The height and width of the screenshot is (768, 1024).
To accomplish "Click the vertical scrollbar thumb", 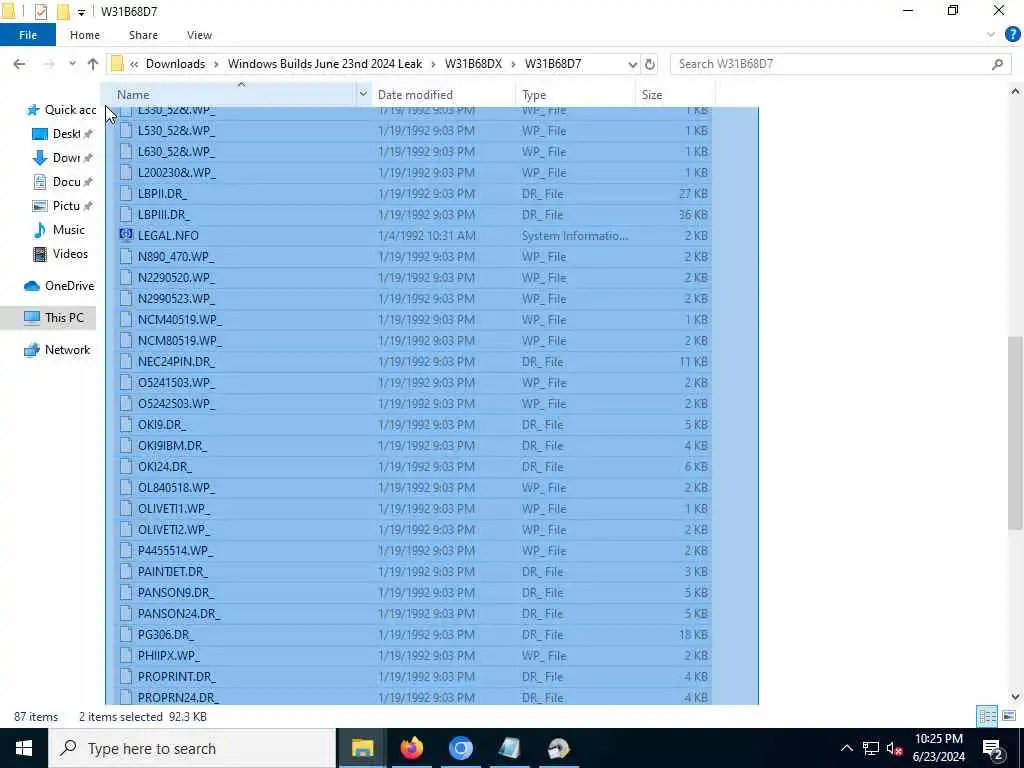I will 1015,433.
